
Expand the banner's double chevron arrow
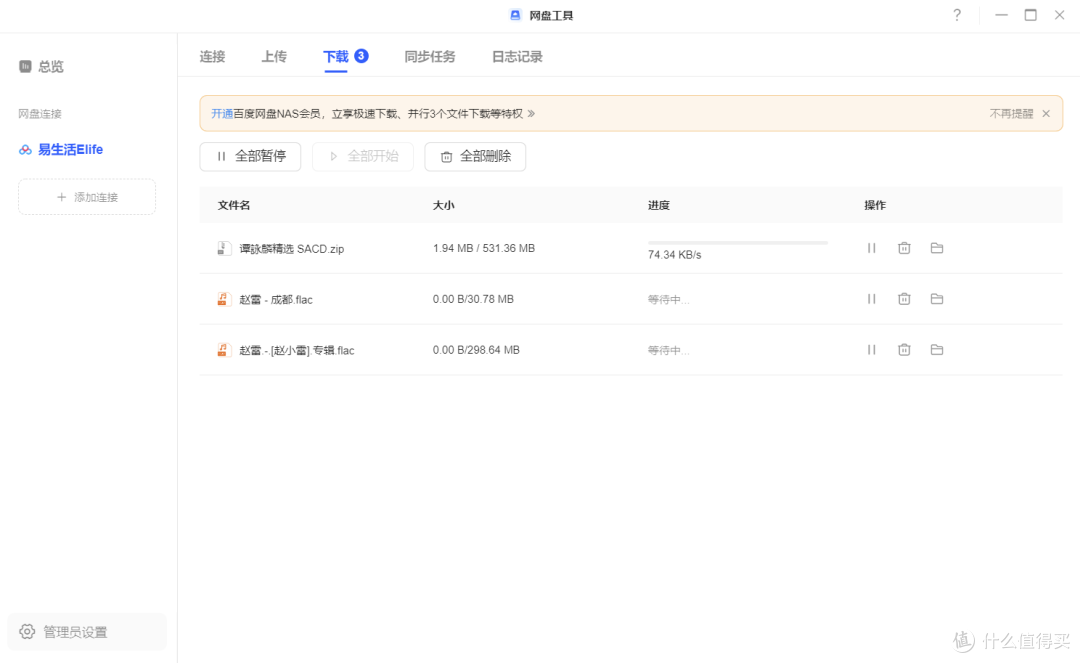coord(531,114)
